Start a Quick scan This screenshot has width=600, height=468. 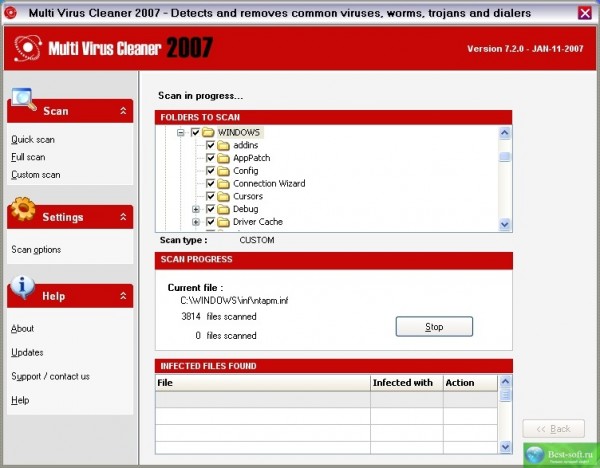click(x=33, y=140)
